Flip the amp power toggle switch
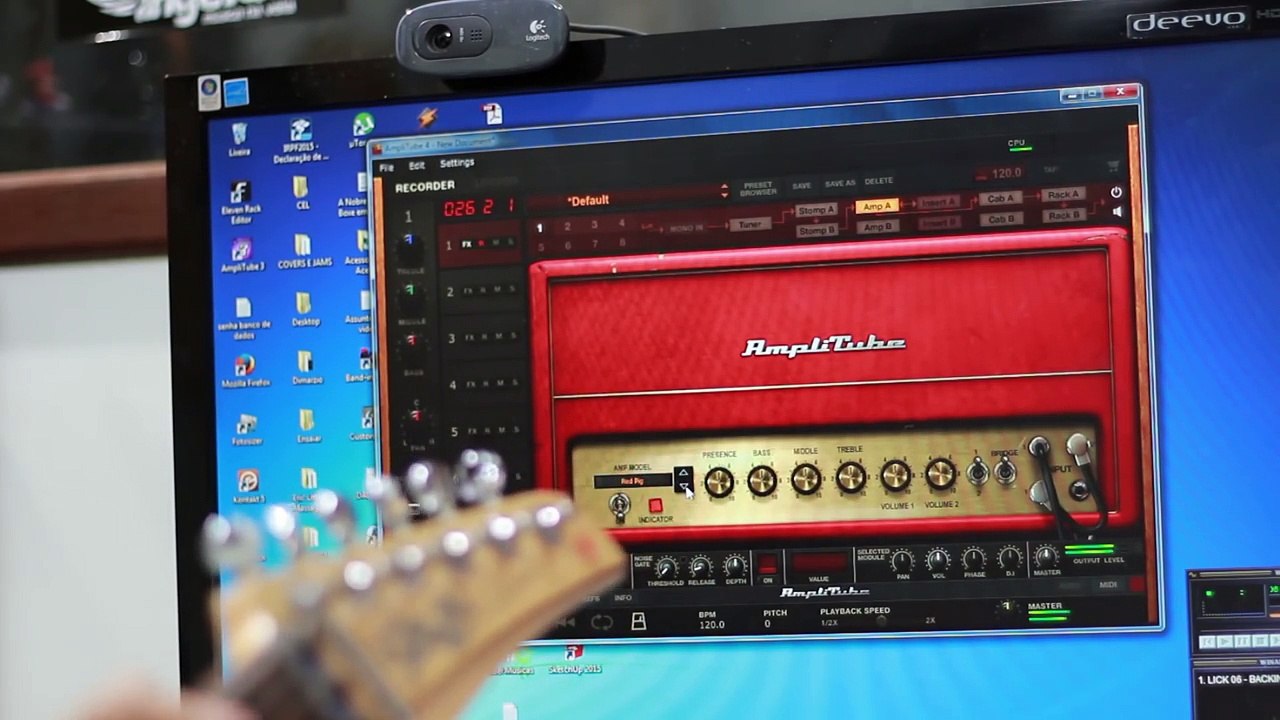Viewport: 1280px width, 720px height. tap(620, 508)
